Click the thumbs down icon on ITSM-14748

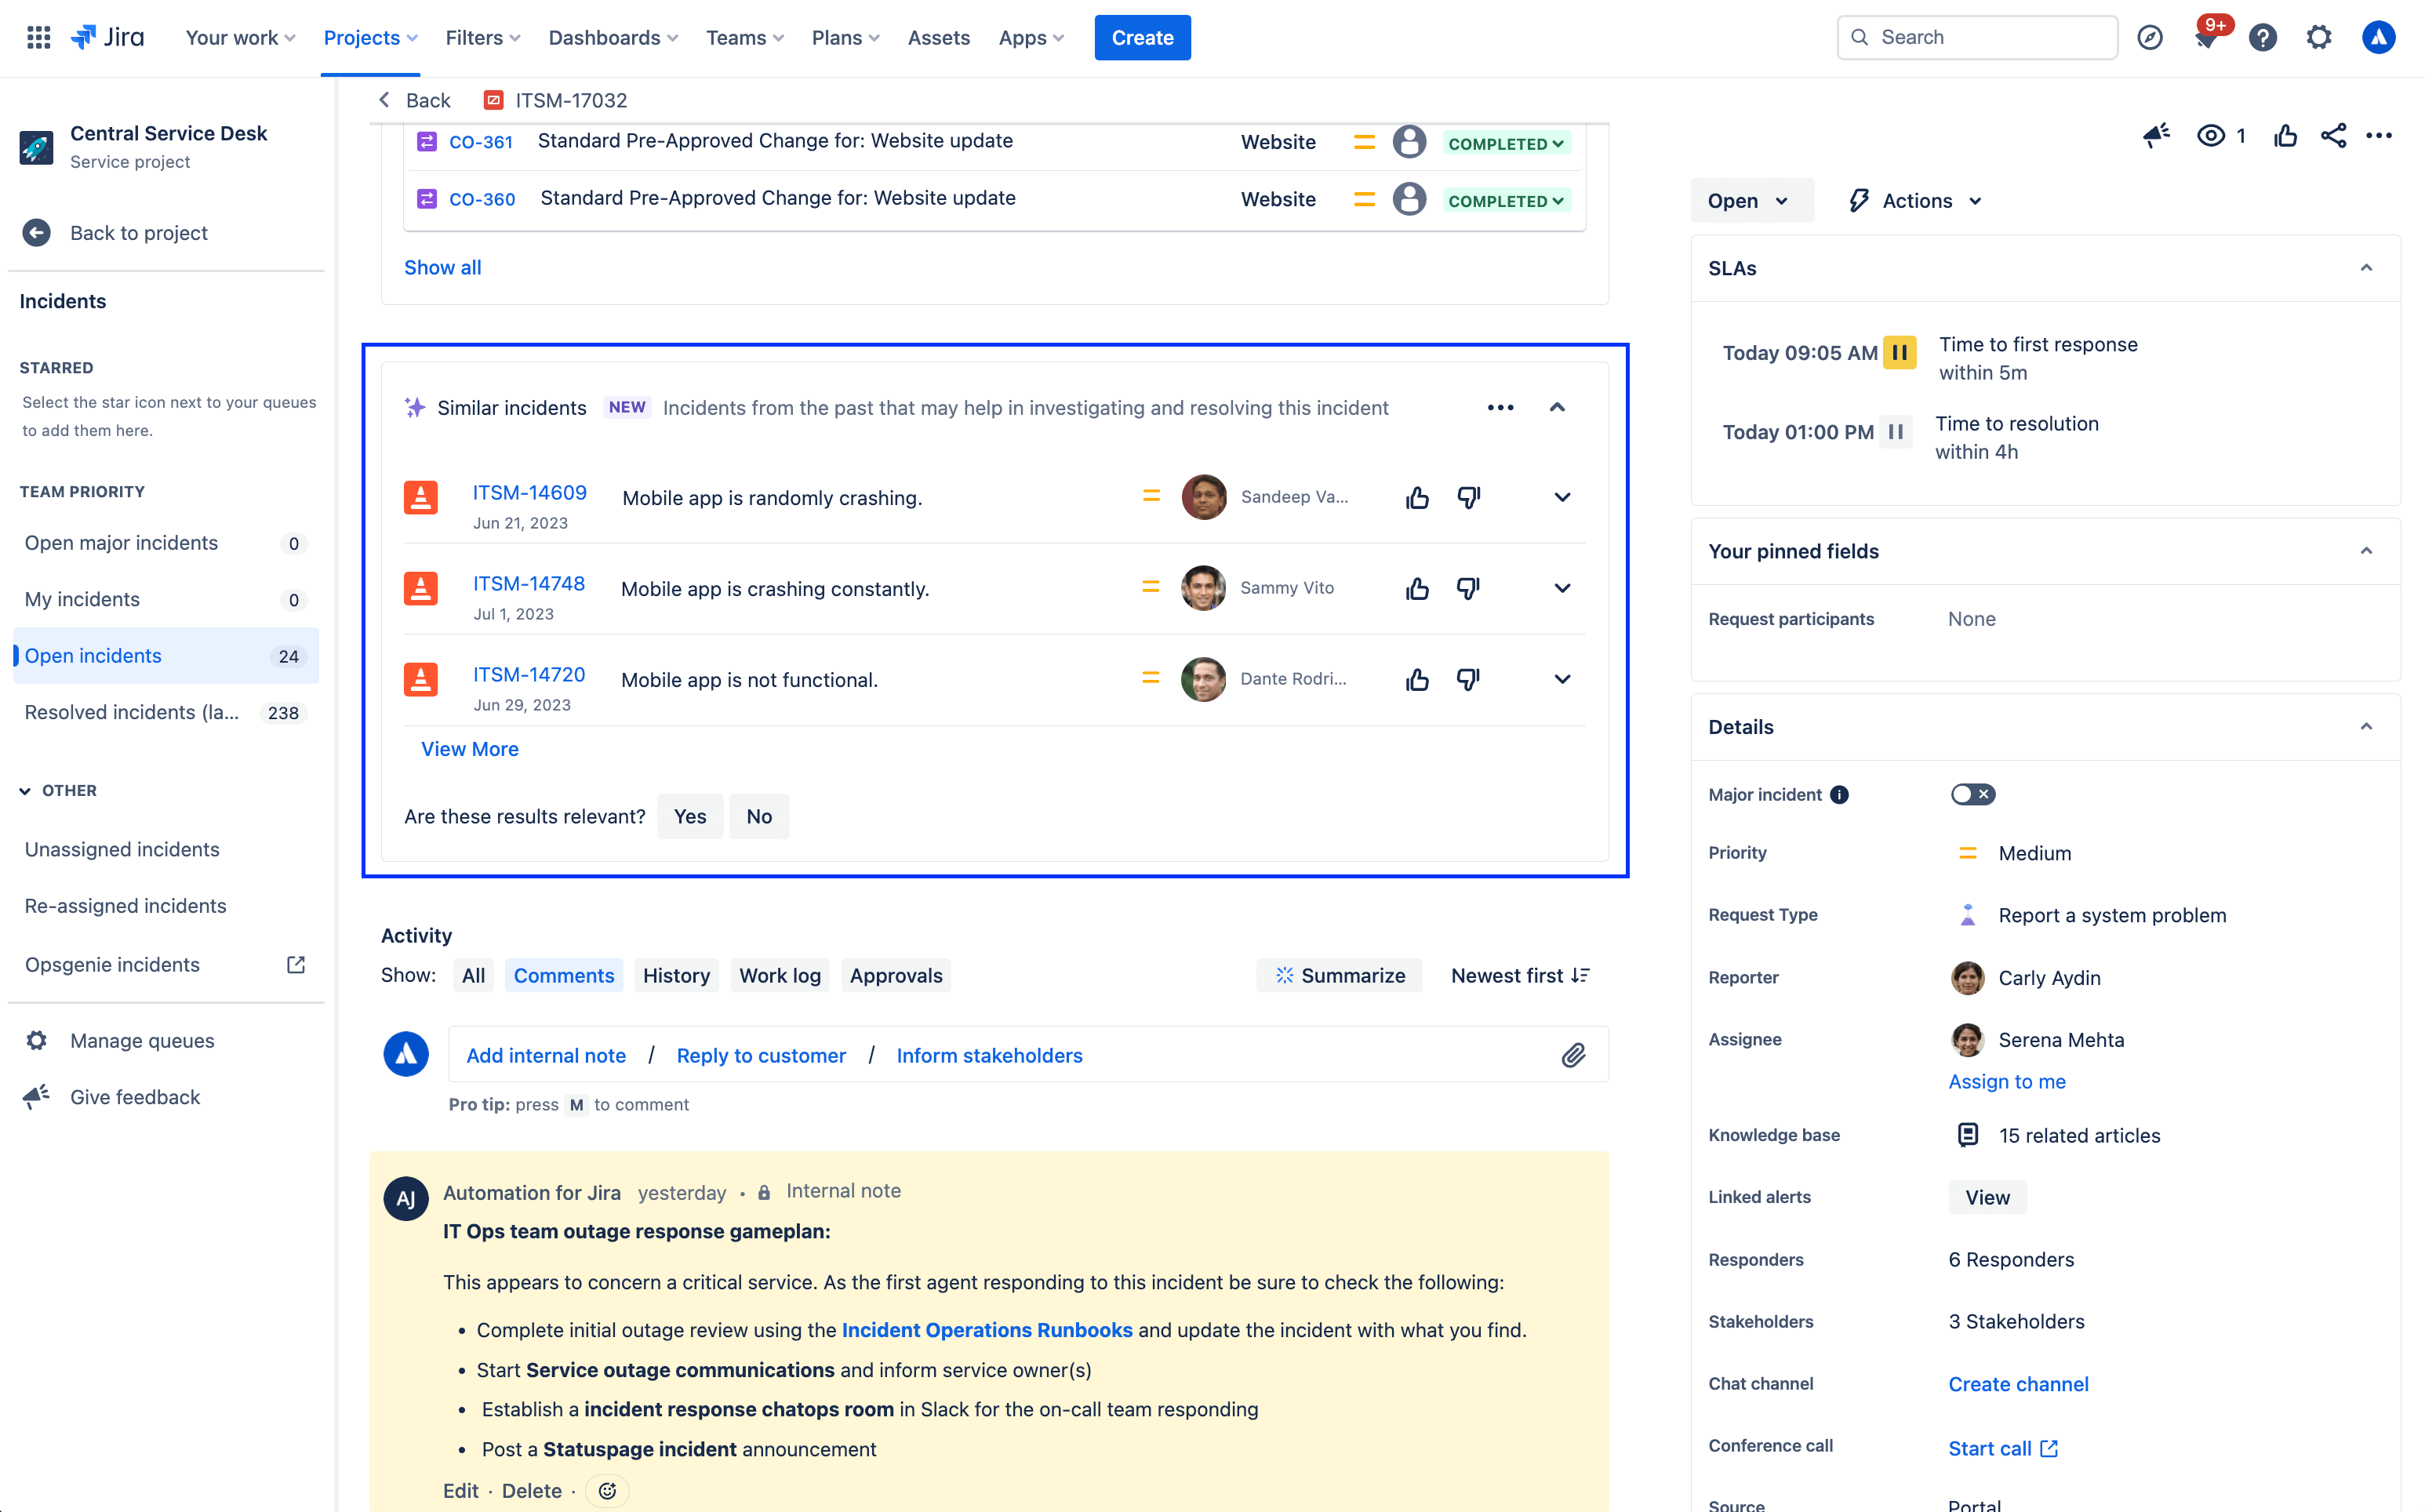[1469, 589]
